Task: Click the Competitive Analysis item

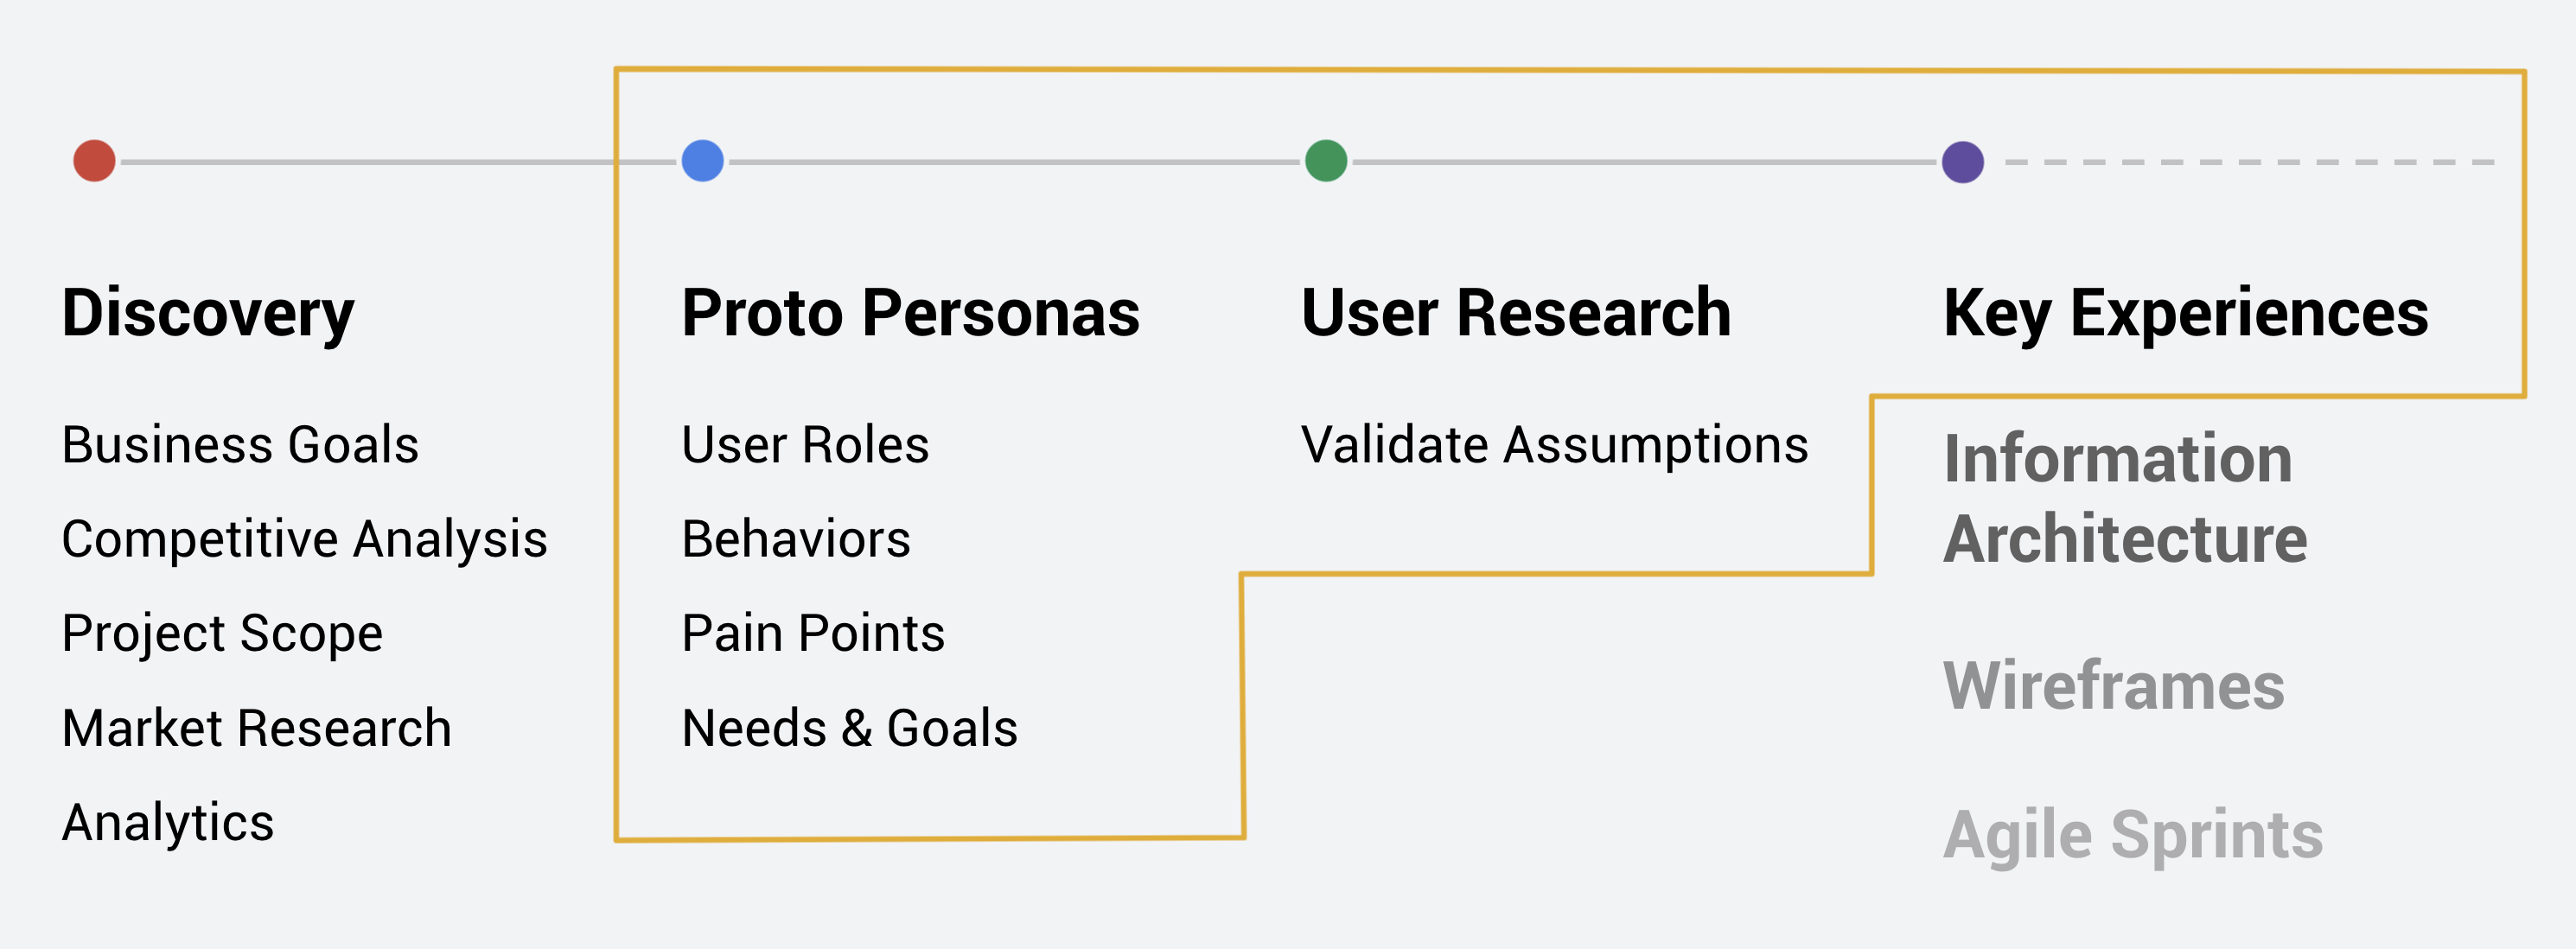Action: tap(304, 539)
